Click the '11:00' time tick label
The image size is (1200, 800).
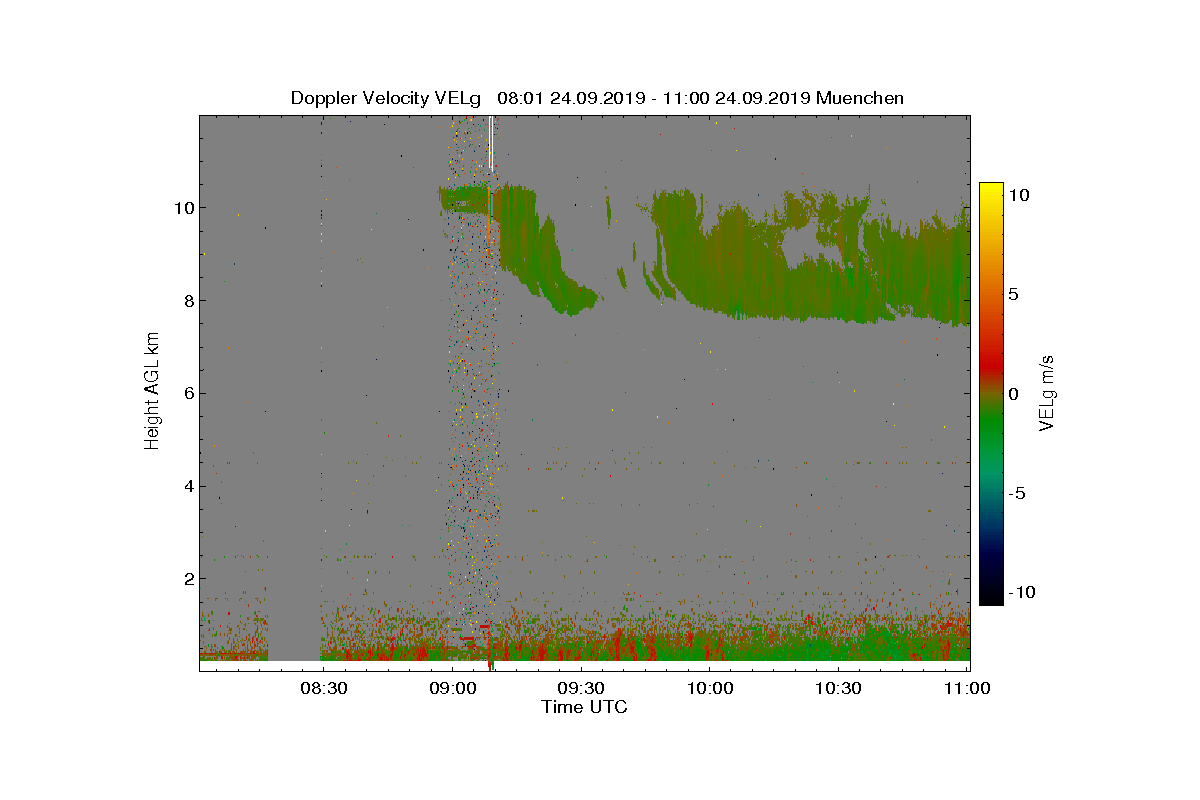pyautogui.click(x=966, y=688)
